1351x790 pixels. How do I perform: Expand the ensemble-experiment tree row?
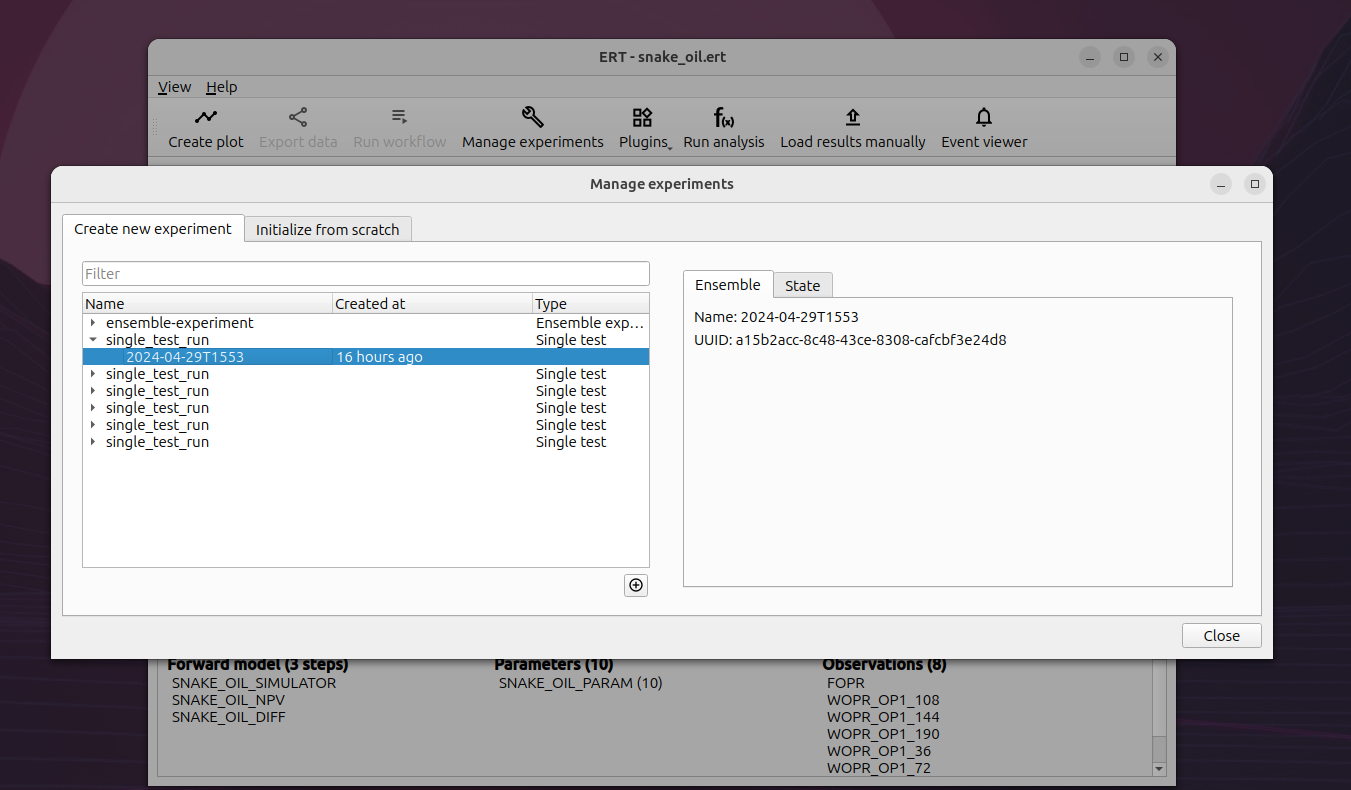(93, 323)
